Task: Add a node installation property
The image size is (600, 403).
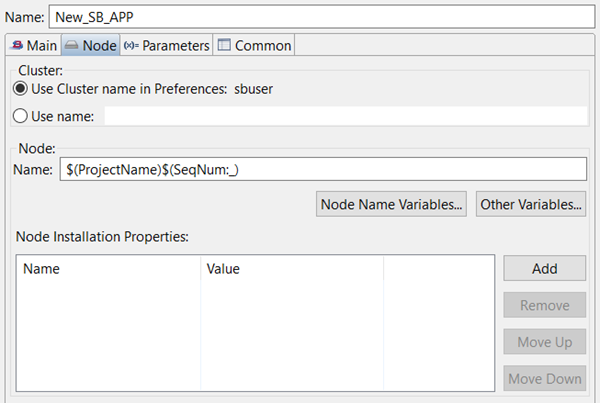Action: point(544,268)
